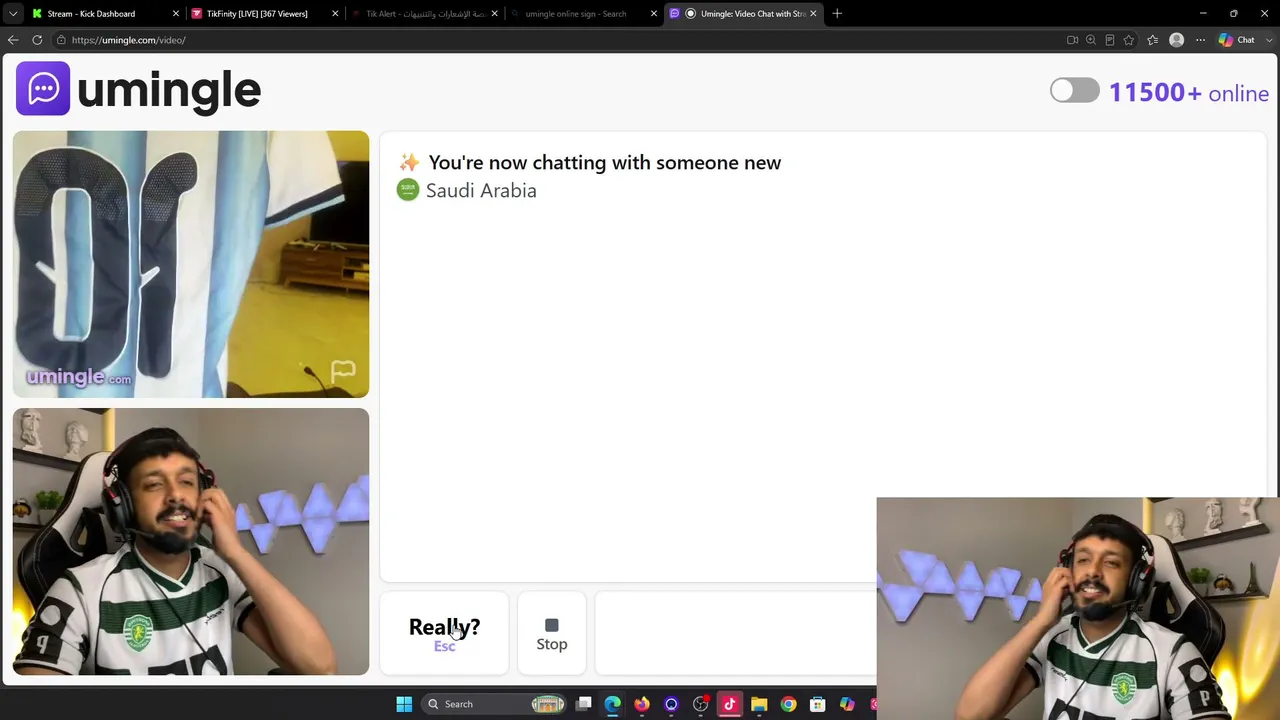Open browser settings and more menu
Screen dimensions: 1280x720
[1200, 40]
